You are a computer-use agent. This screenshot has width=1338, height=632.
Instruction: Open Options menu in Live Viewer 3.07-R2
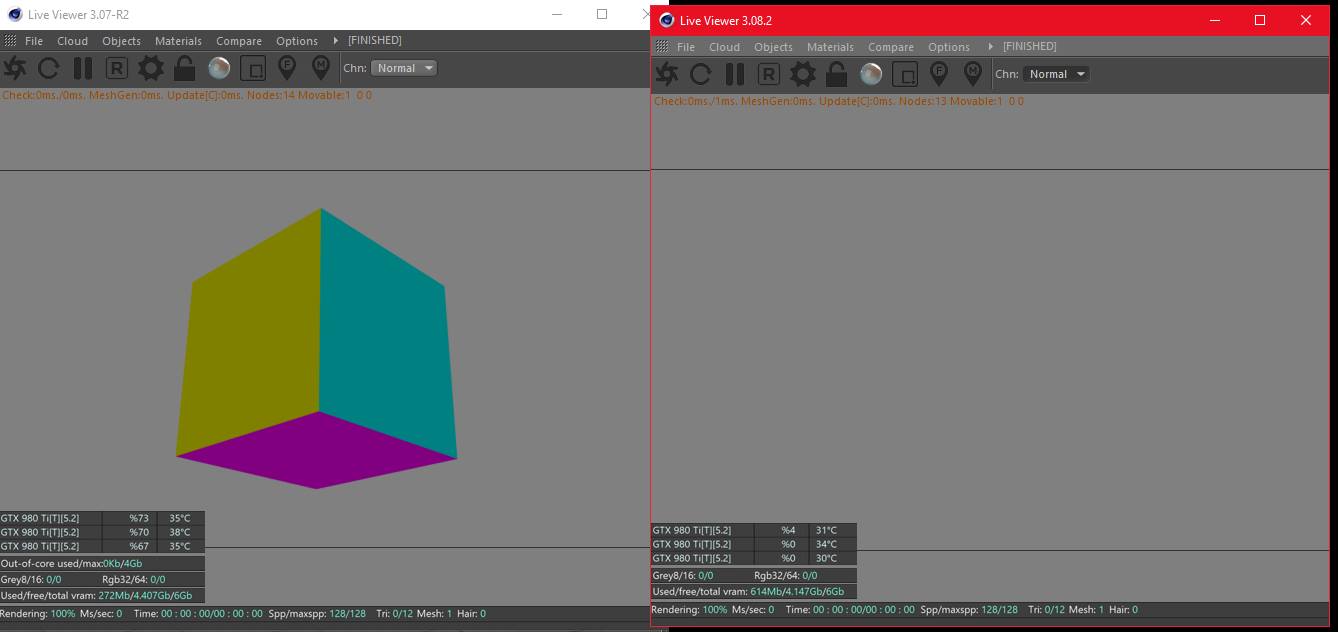[x=297, y=41]
